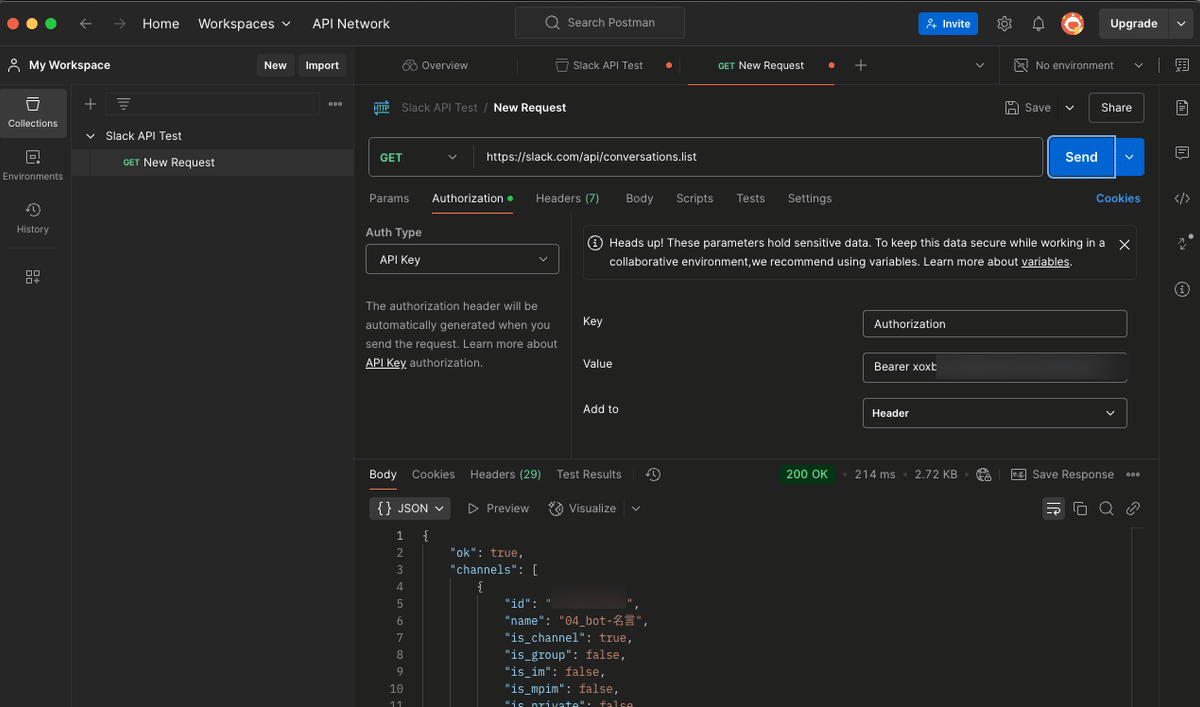Switch to the Scripts tab

tap(694, 198)
